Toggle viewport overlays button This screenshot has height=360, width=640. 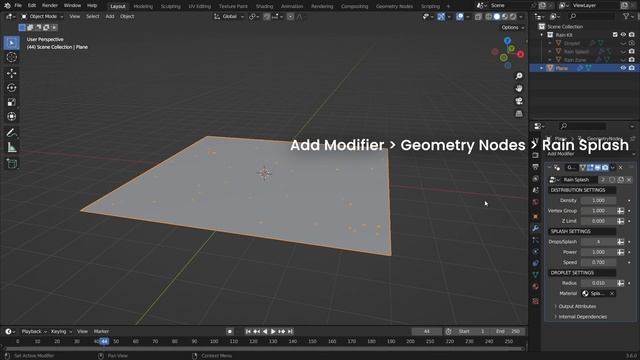click(460, 17)
